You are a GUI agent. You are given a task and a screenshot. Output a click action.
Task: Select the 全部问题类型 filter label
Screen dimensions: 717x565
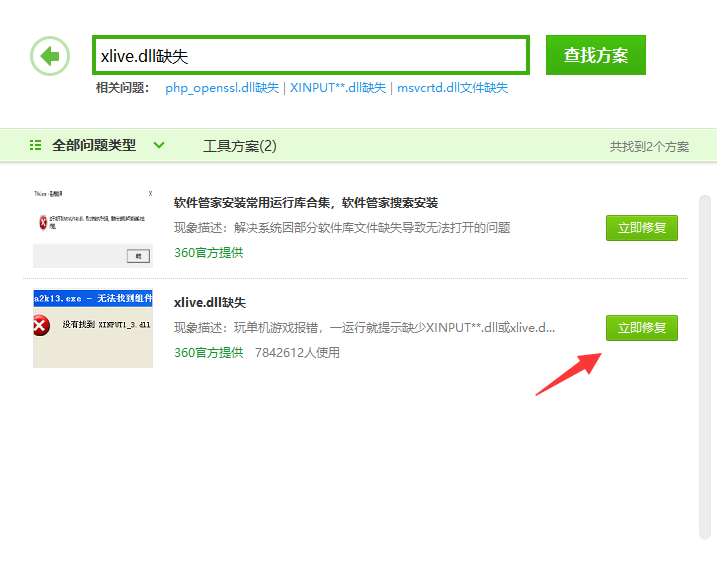tap(94, 145)
